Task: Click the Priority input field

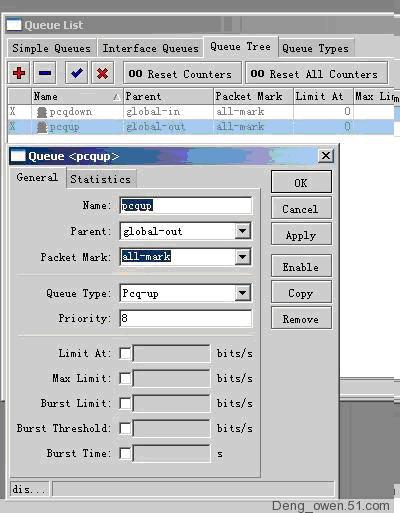Action: point(186,318)
